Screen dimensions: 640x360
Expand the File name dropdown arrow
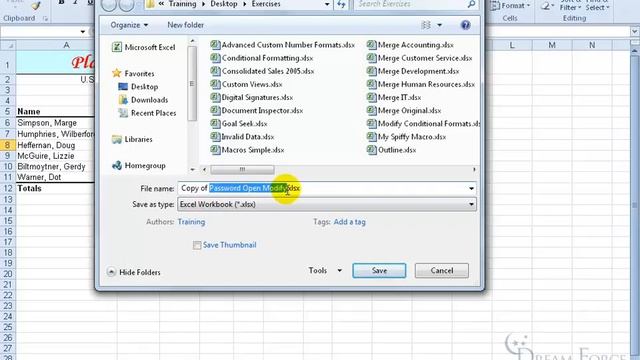[x=471, y=189]
